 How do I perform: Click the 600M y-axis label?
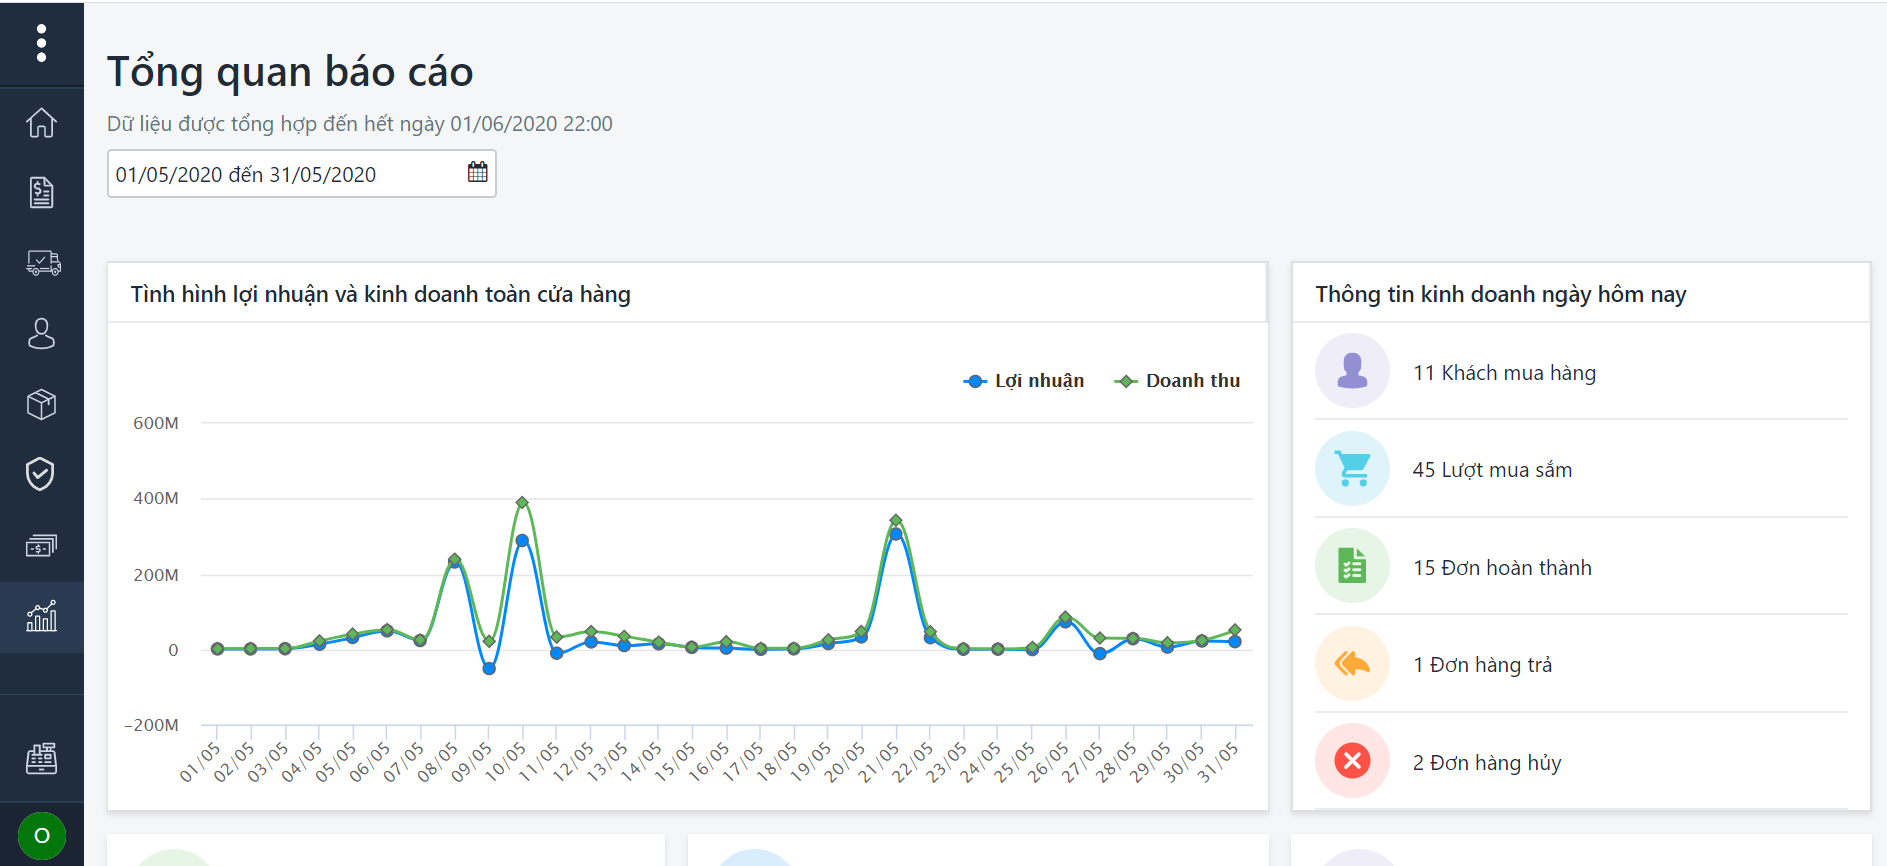(x=156, y=423)
